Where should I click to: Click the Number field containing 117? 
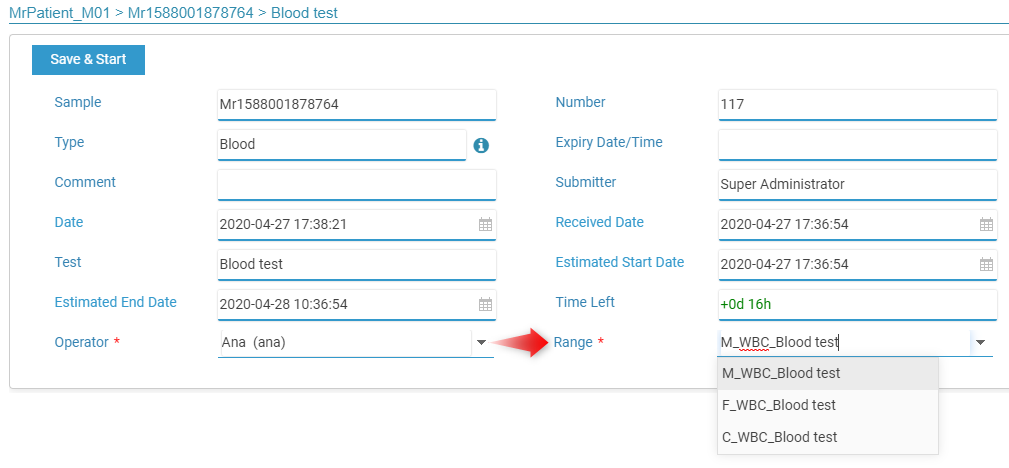[x=858, y=105]
